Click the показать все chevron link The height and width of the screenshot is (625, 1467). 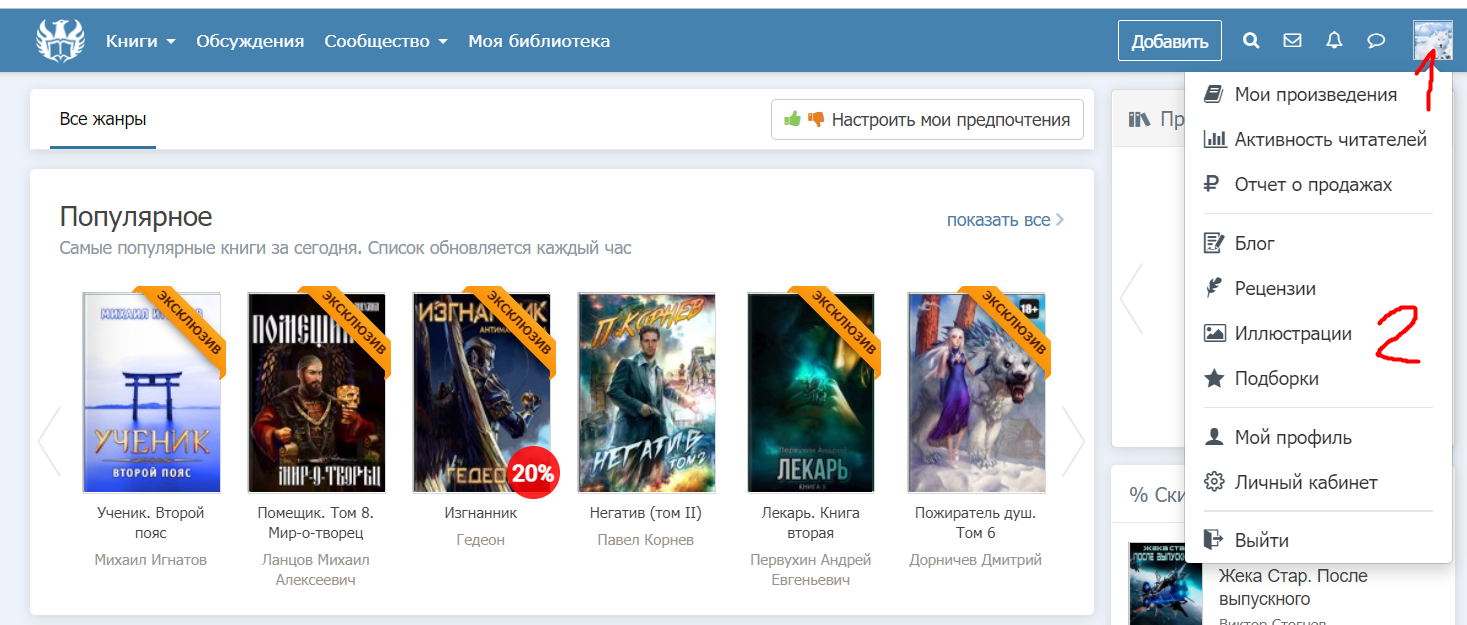click(x=1005, y=220)
